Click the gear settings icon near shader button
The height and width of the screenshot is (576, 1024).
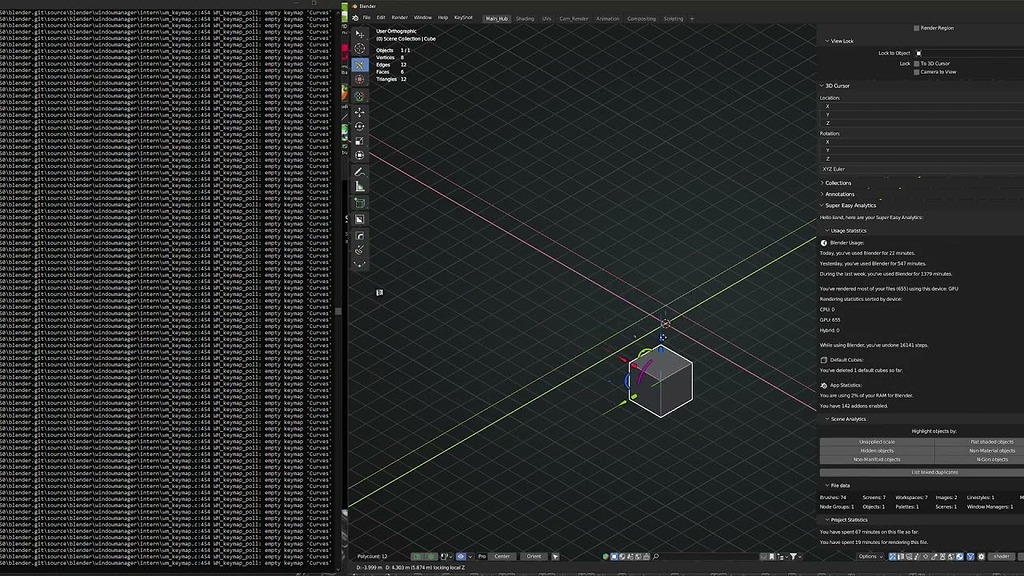point(981,556)
